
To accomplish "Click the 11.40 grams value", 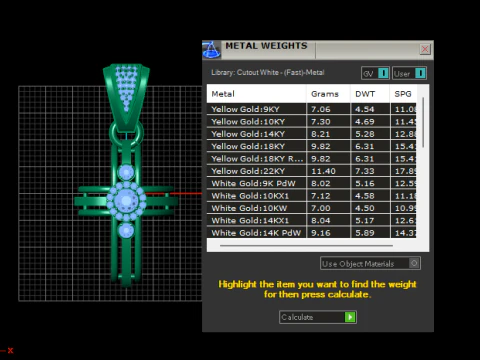I will [x=323, y=171].
